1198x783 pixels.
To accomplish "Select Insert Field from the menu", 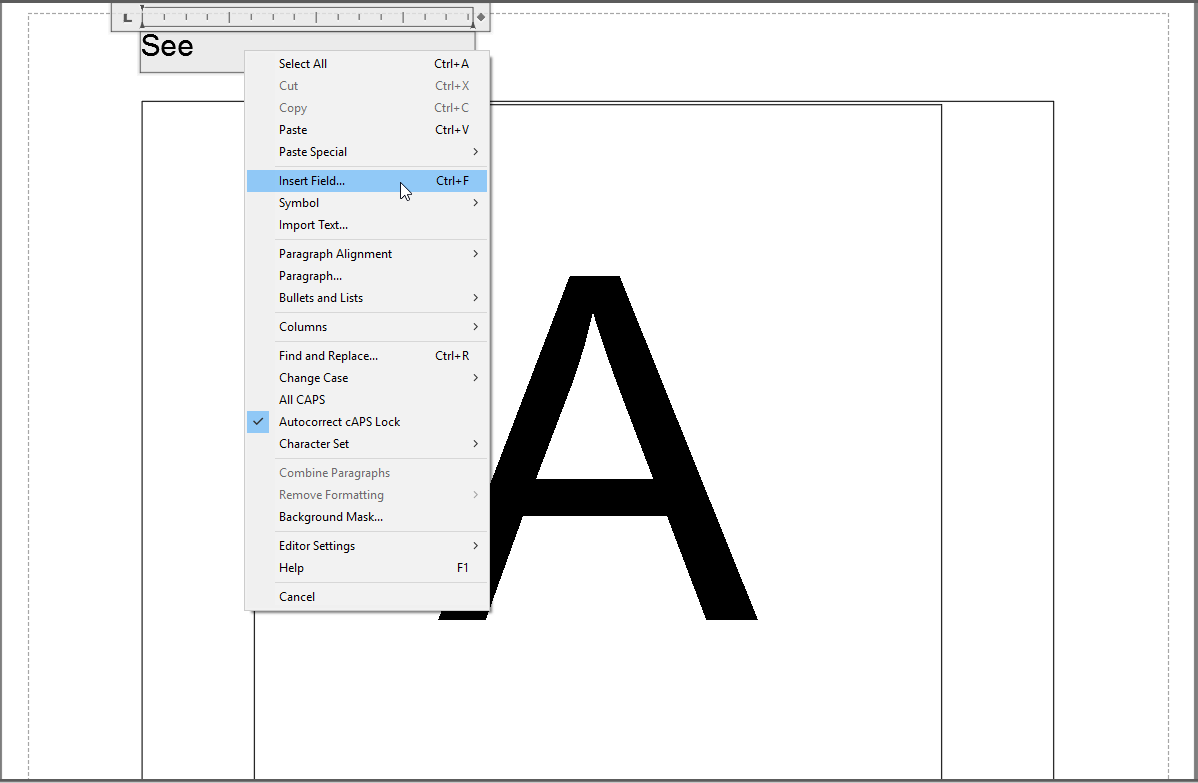I will (311, 180).
